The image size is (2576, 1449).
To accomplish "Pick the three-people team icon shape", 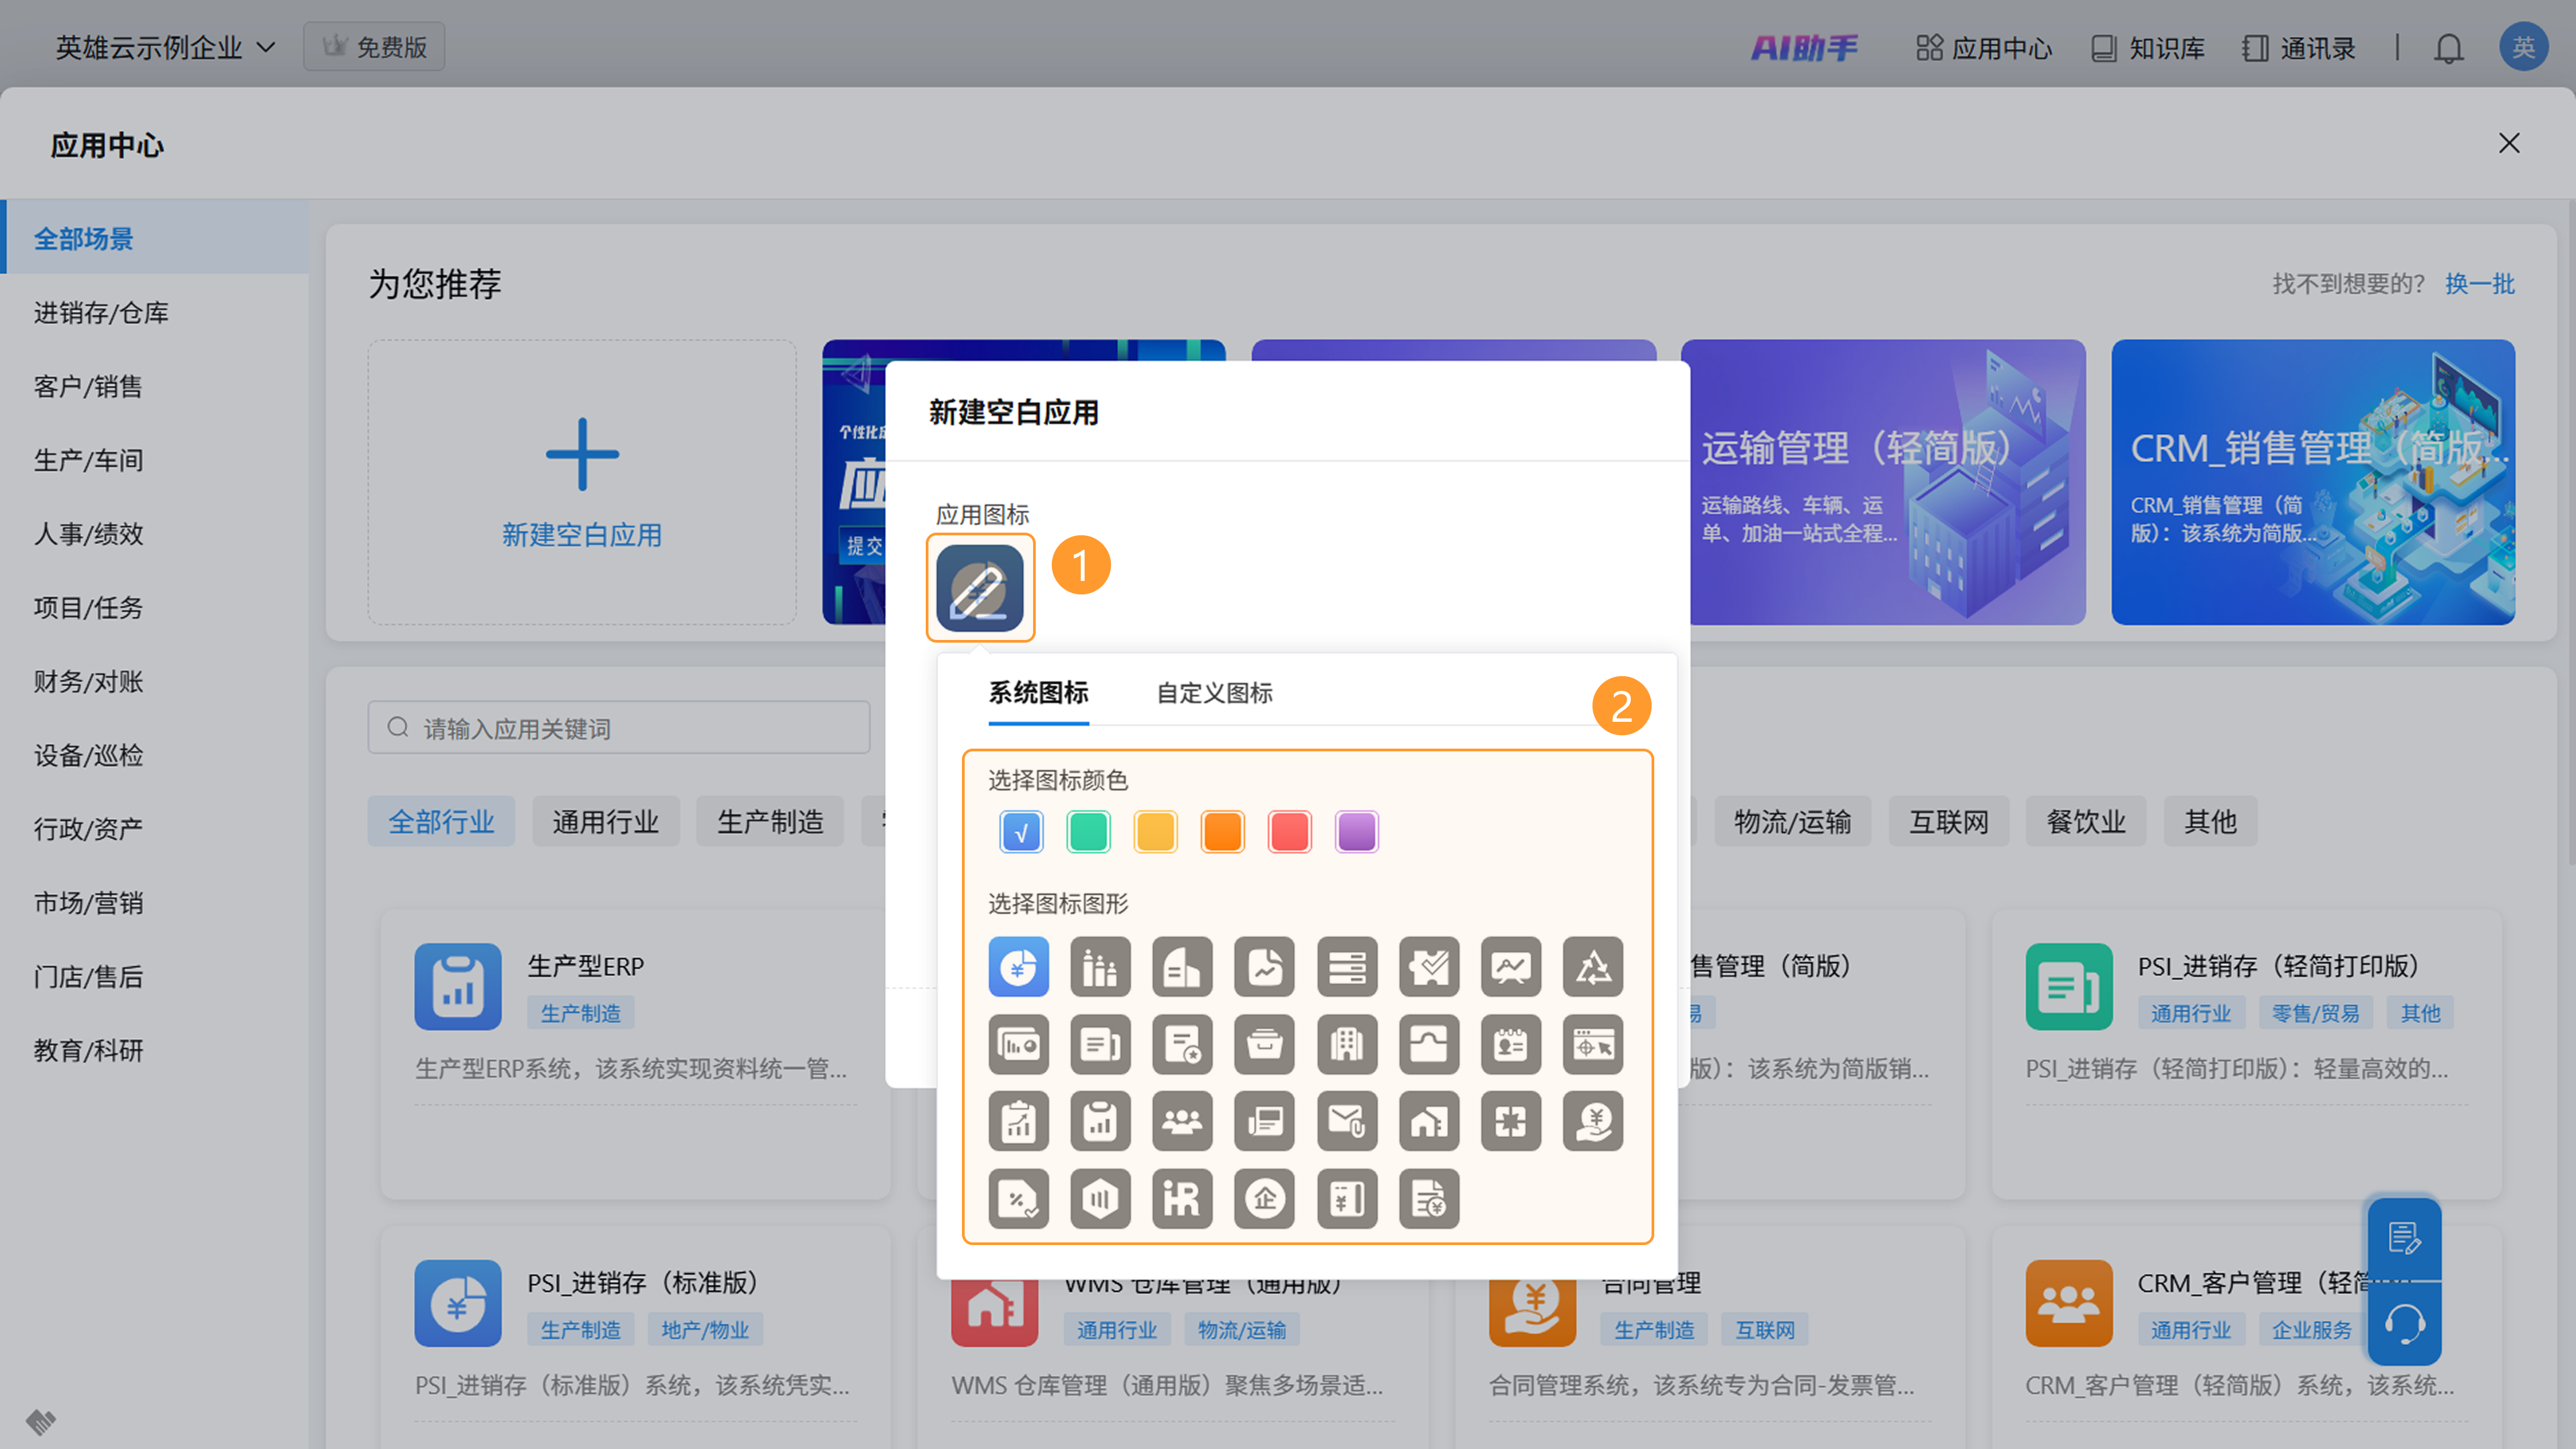I will 1182,1121.
